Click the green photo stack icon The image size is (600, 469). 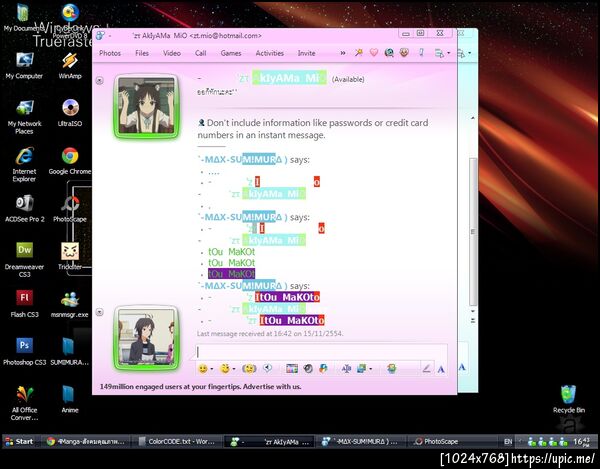tap(391, 369)
